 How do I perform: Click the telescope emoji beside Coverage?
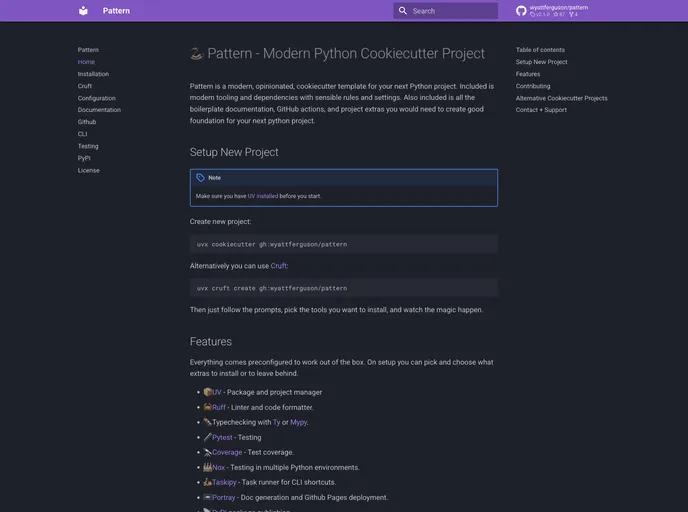click(x=208, y=452)
